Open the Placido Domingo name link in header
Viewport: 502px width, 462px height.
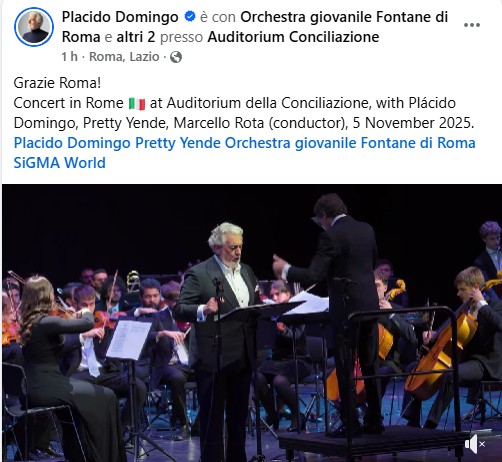point(120,17)
